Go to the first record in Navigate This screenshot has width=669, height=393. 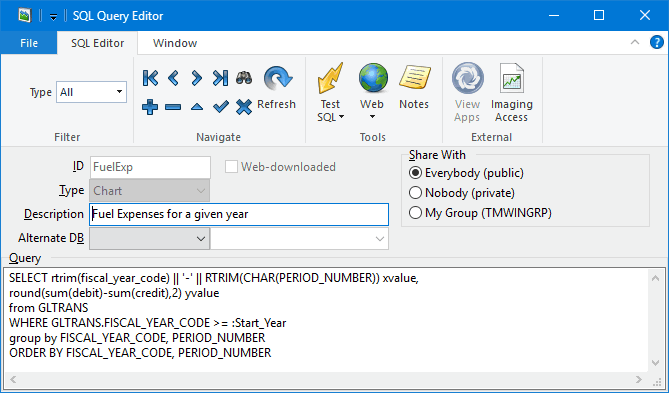pyautogui.click(x=150, y=78)
